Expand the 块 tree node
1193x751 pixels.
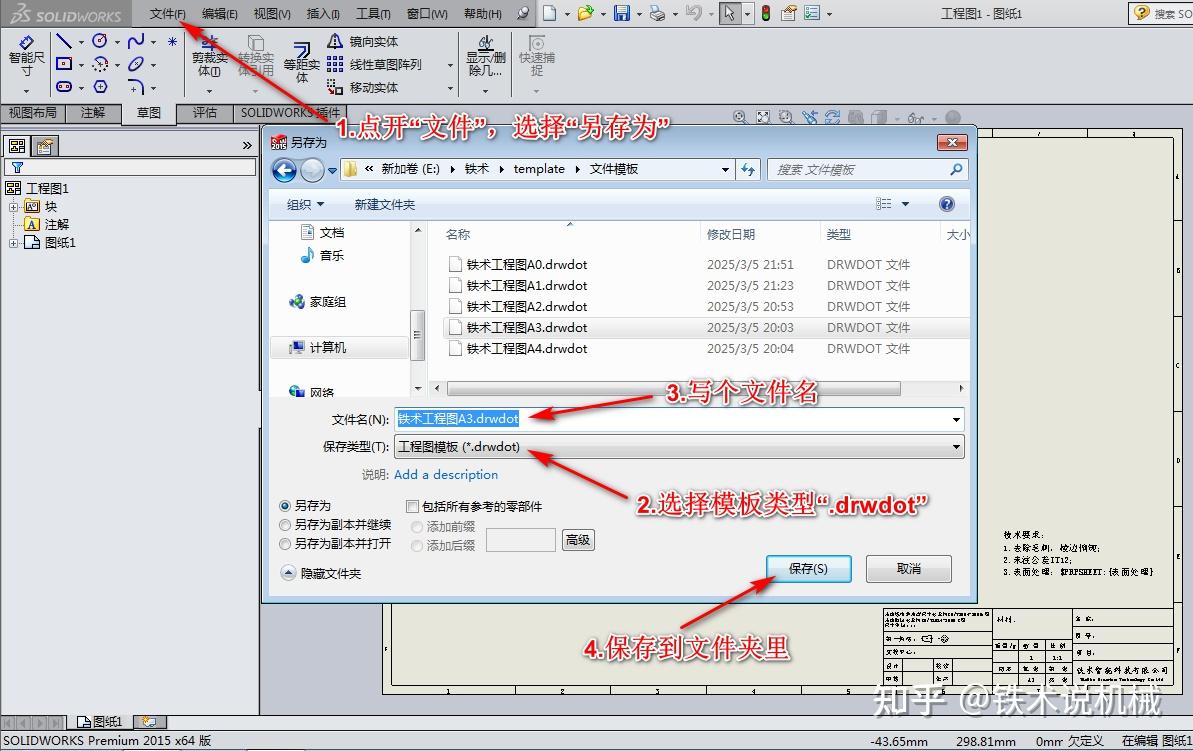pos(13,206)
